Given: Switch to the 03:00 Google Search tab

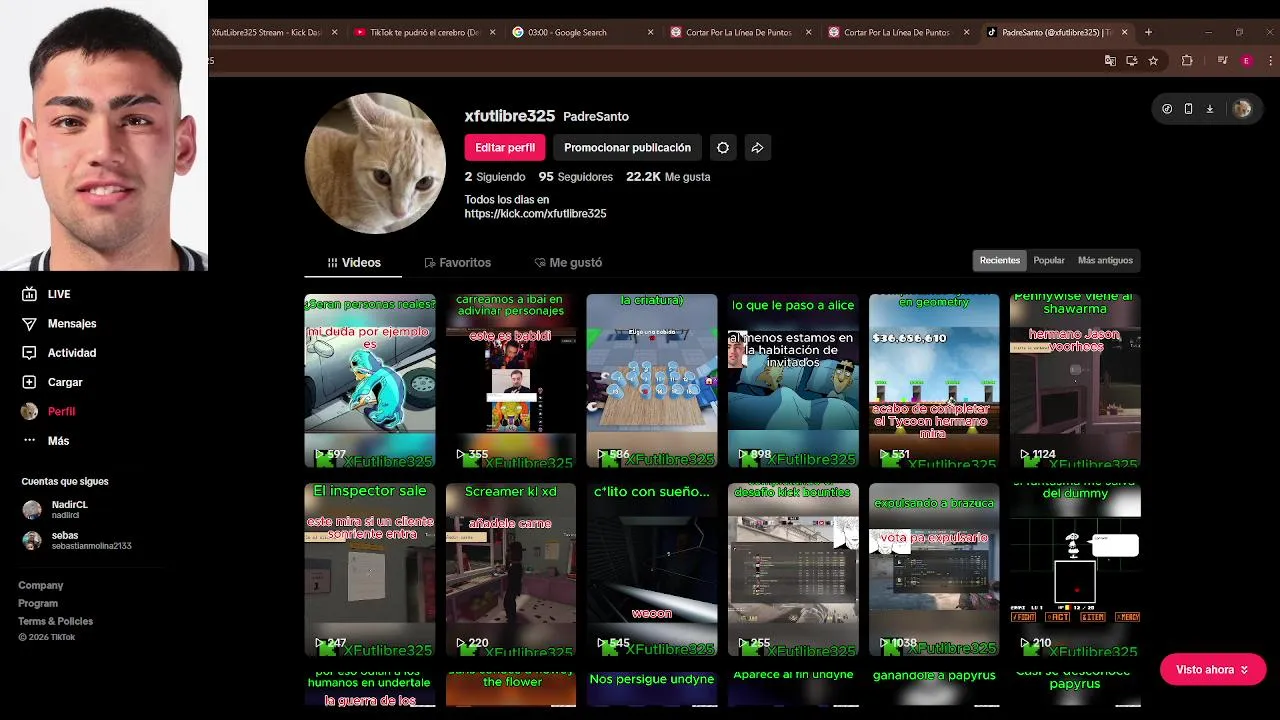Looking at the screenshot, I should pyautogui.click(x=583, y=32).
